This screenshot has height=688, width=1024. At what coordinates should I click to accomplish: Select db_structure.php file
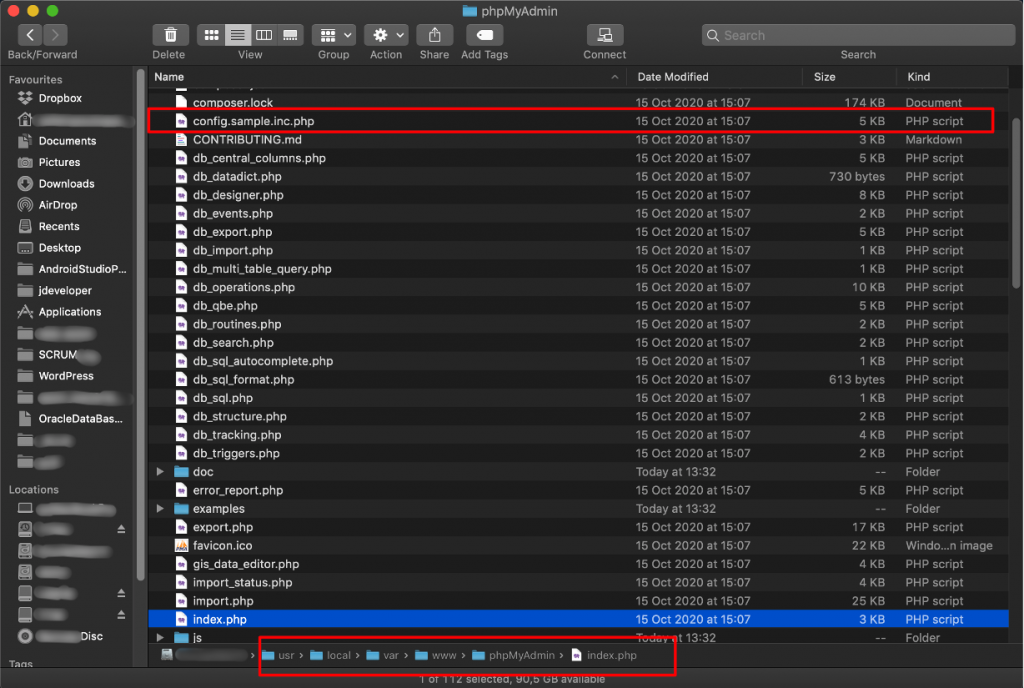[x=579, y=416]
